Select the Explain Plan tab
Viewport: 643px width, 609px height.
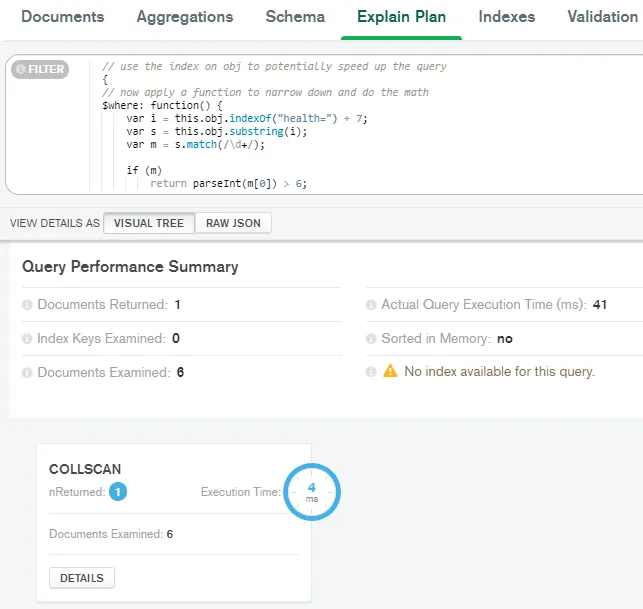pos(401,17)
